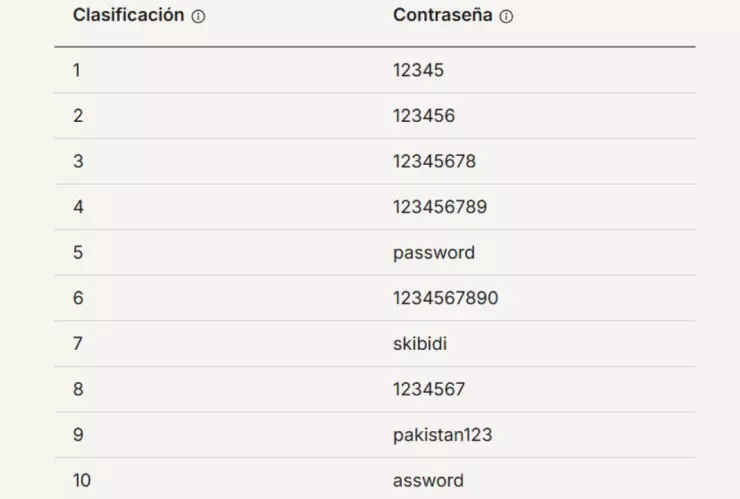Screen dimensions: 740x499
Task: Click the 1234567890 password entry
Action: 445,298
